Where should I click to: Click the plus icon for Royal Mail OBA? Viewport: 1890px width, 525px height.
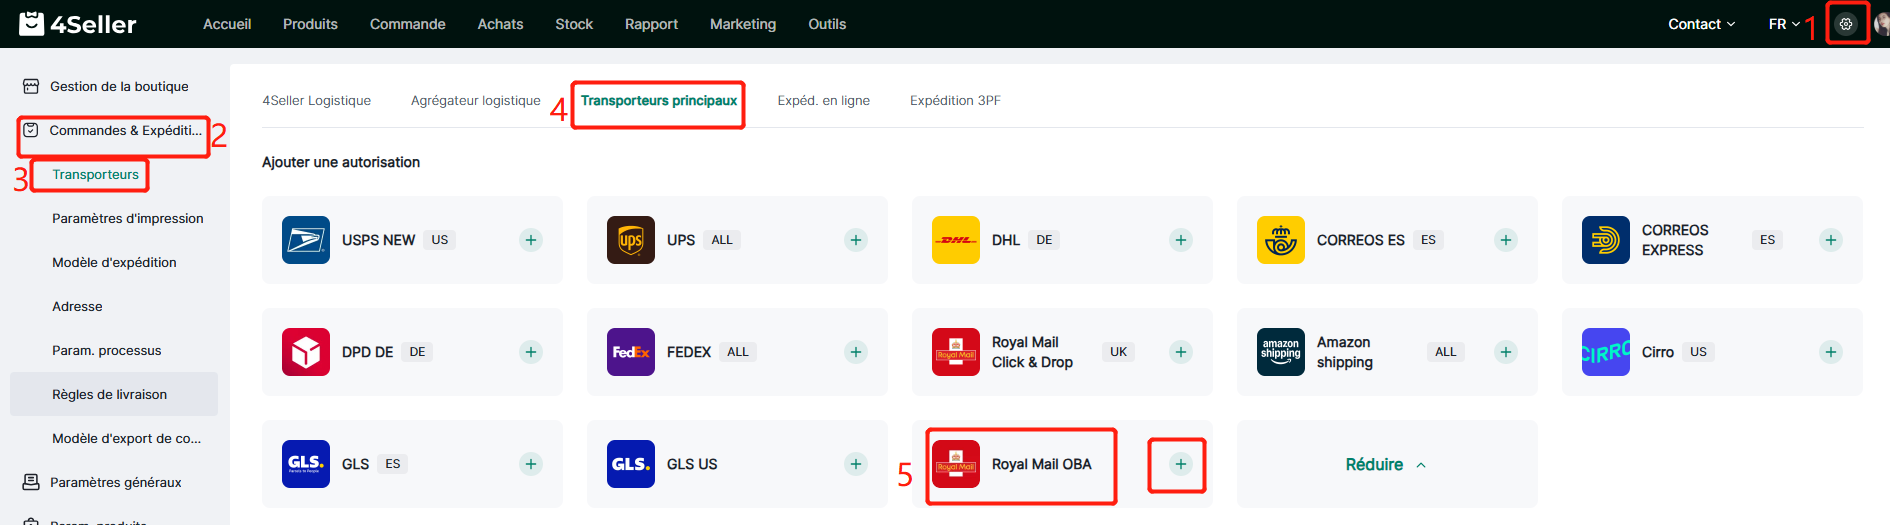click(1180, 464)
